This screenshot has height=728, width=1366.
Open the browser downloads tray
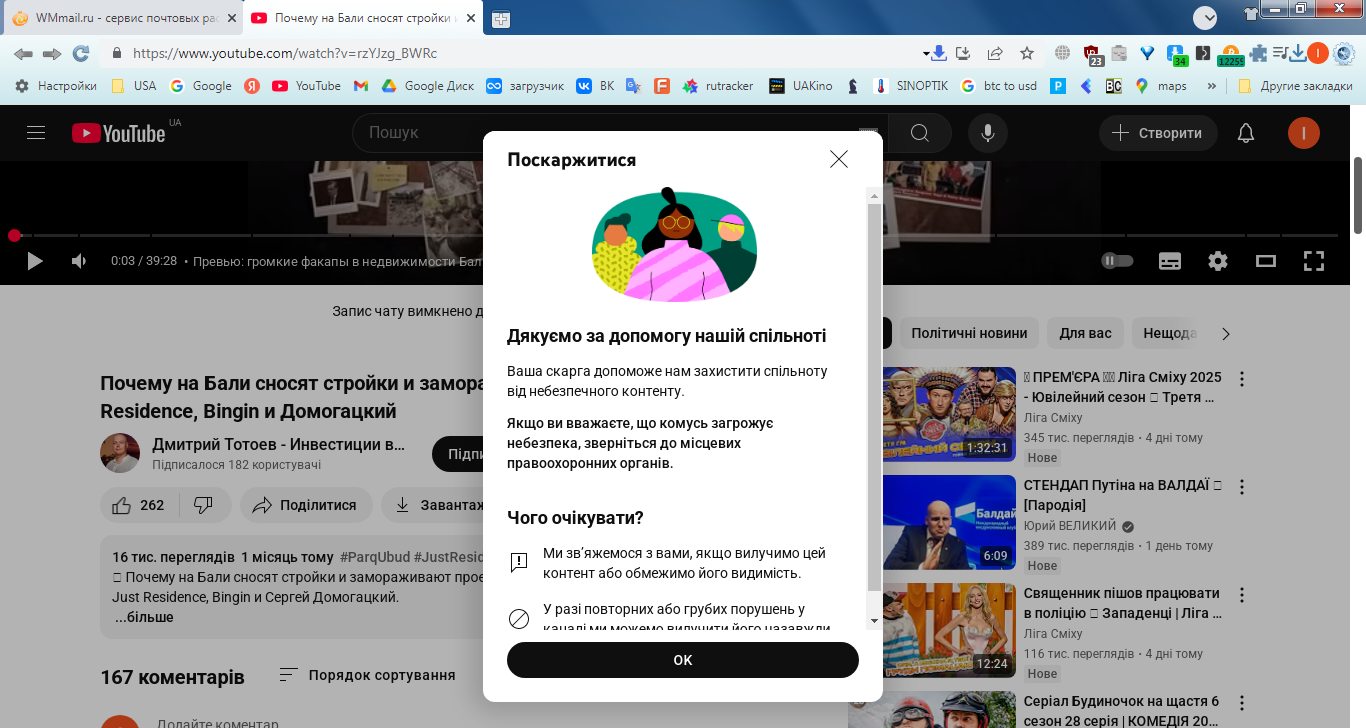tap(1298, 53)
